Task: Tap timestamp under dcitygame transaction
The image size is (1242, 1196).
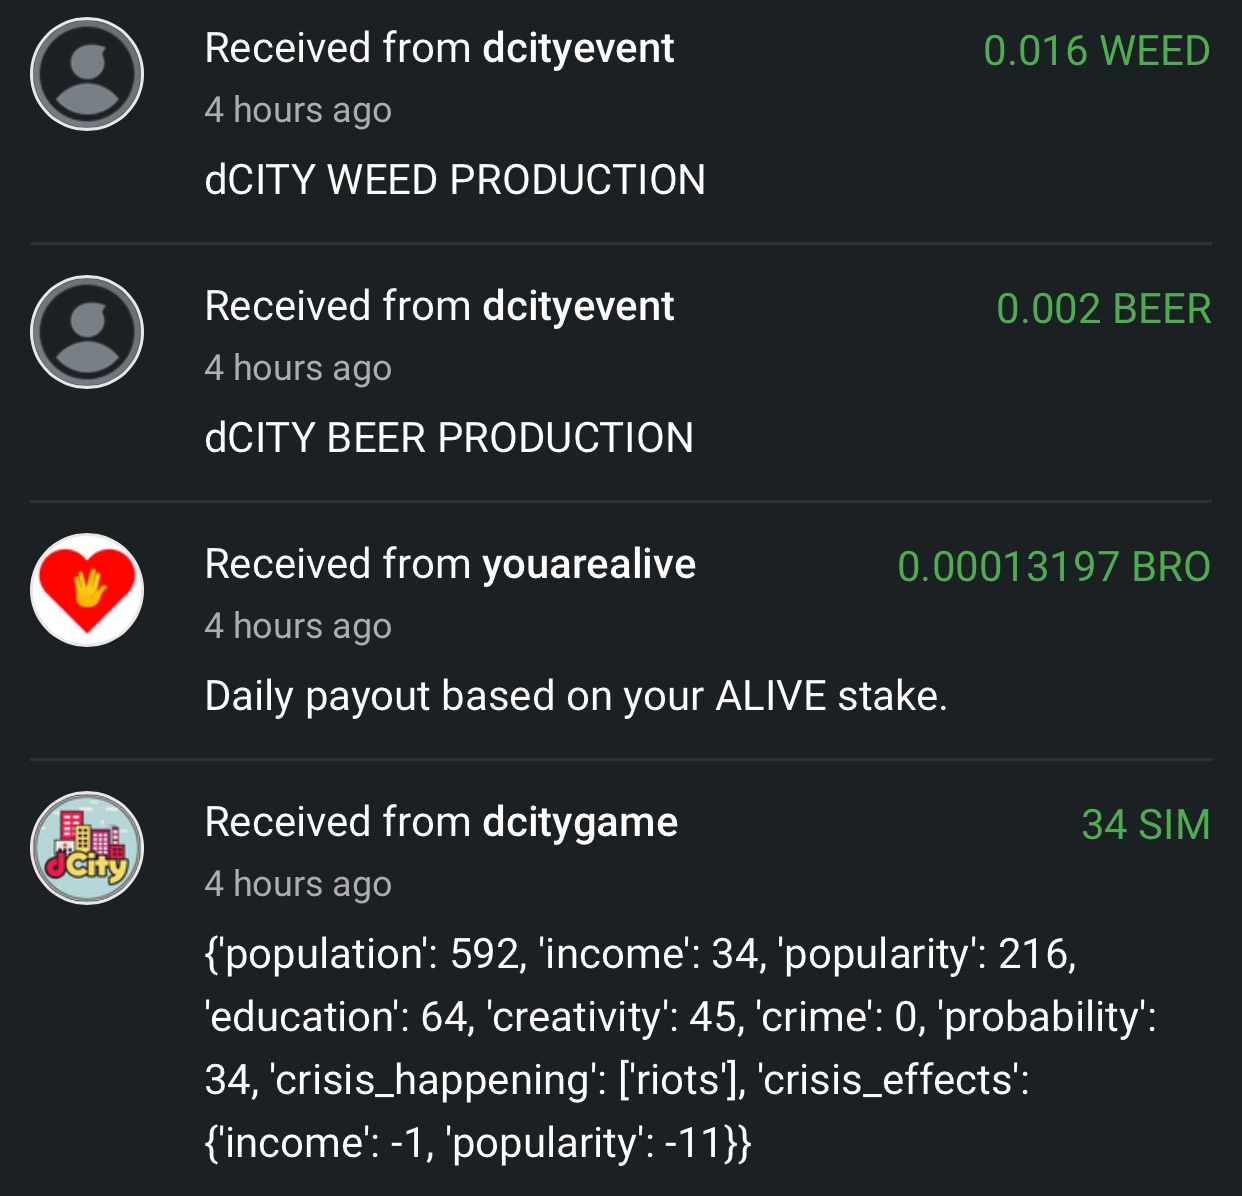Action: [x=298, y=884]
